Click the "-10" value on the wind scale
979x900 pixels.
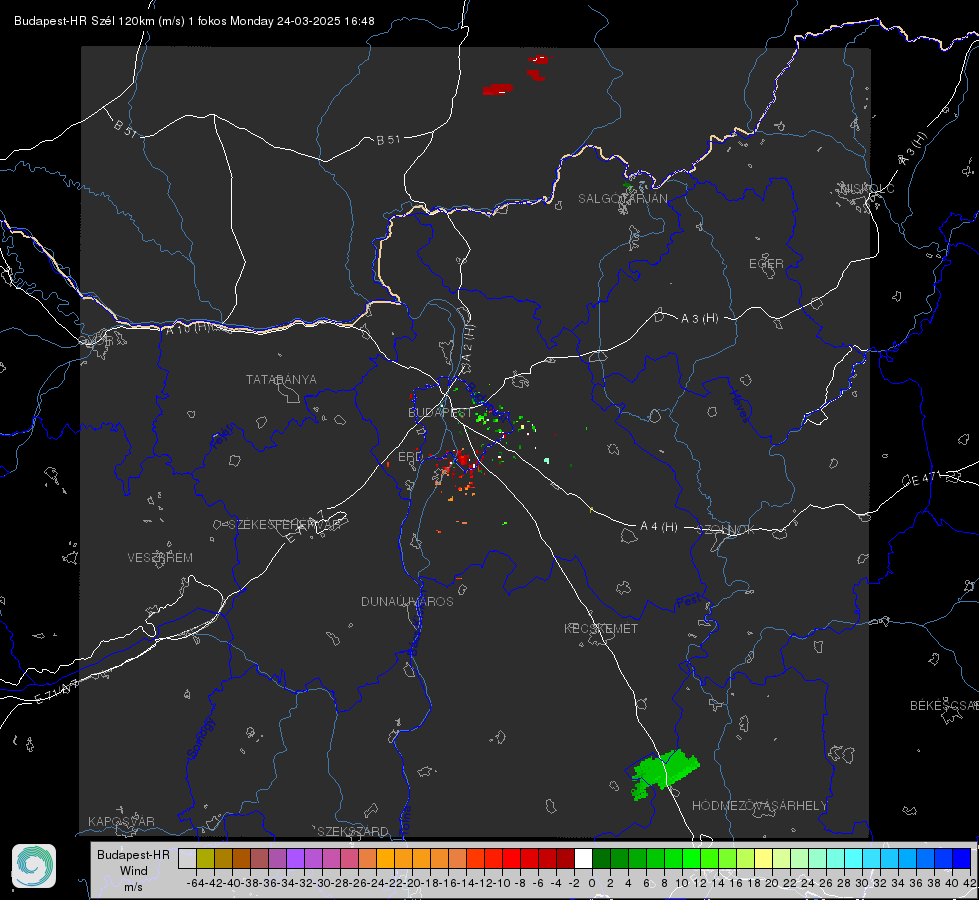pyautogui.click(x=501, y=883)
